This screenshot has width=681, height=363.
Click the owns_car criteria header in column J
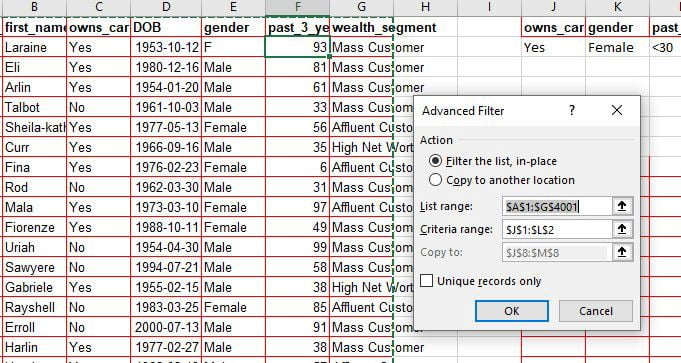553,27
